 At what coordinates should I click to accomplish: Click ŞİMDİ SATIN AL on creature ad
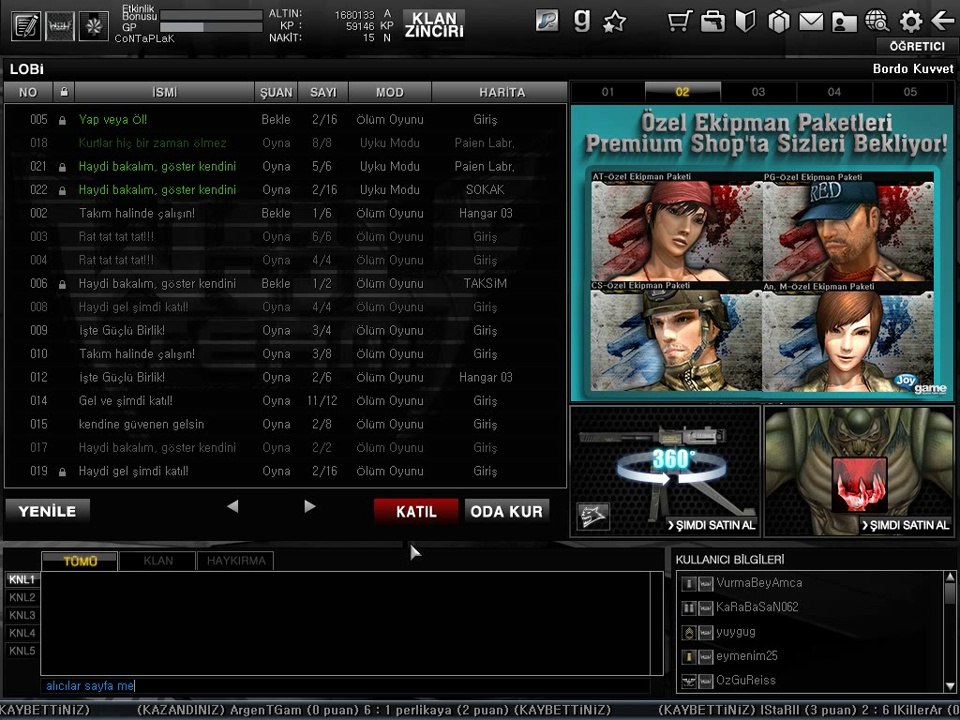tap(906, 525)
